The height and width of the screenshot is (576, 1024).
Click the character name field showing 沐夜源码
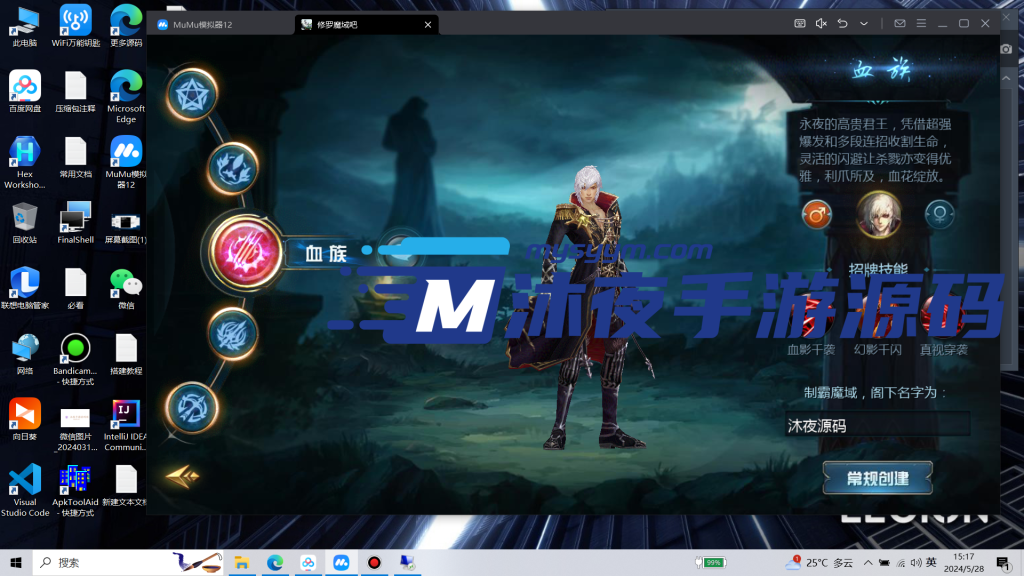point(877,424)
